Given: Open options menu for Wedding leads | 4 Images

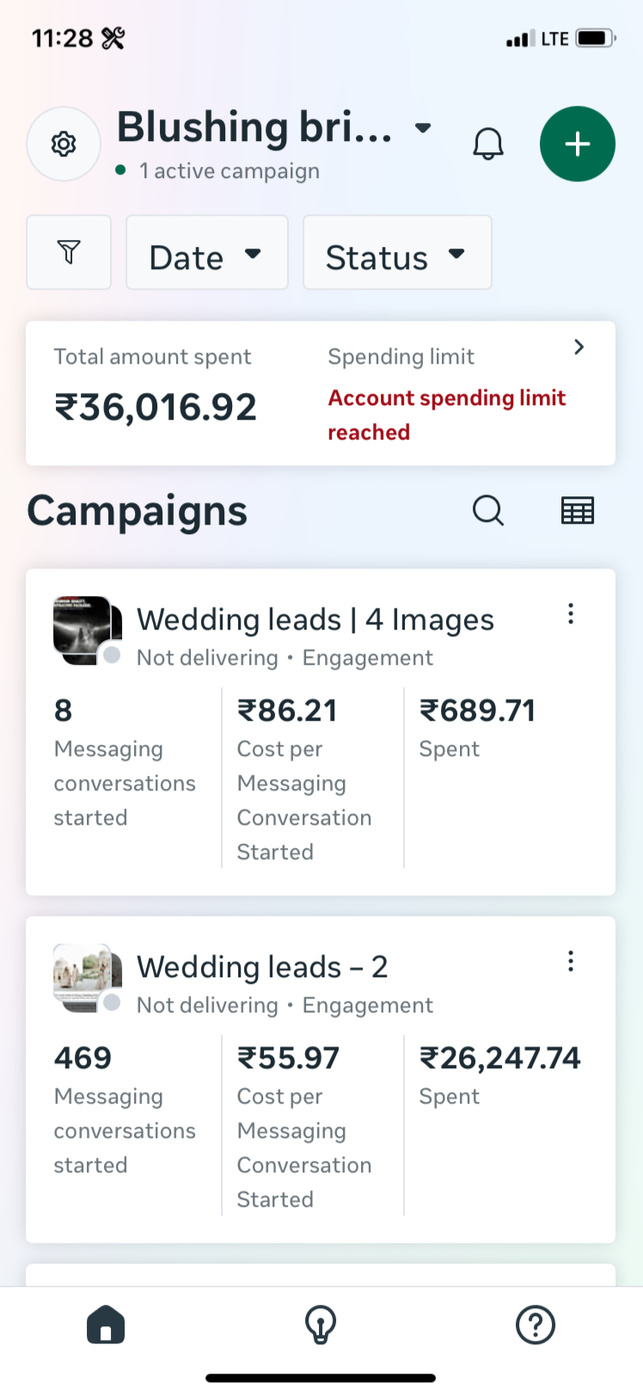Looking at the screenshot, I should 571,614.
